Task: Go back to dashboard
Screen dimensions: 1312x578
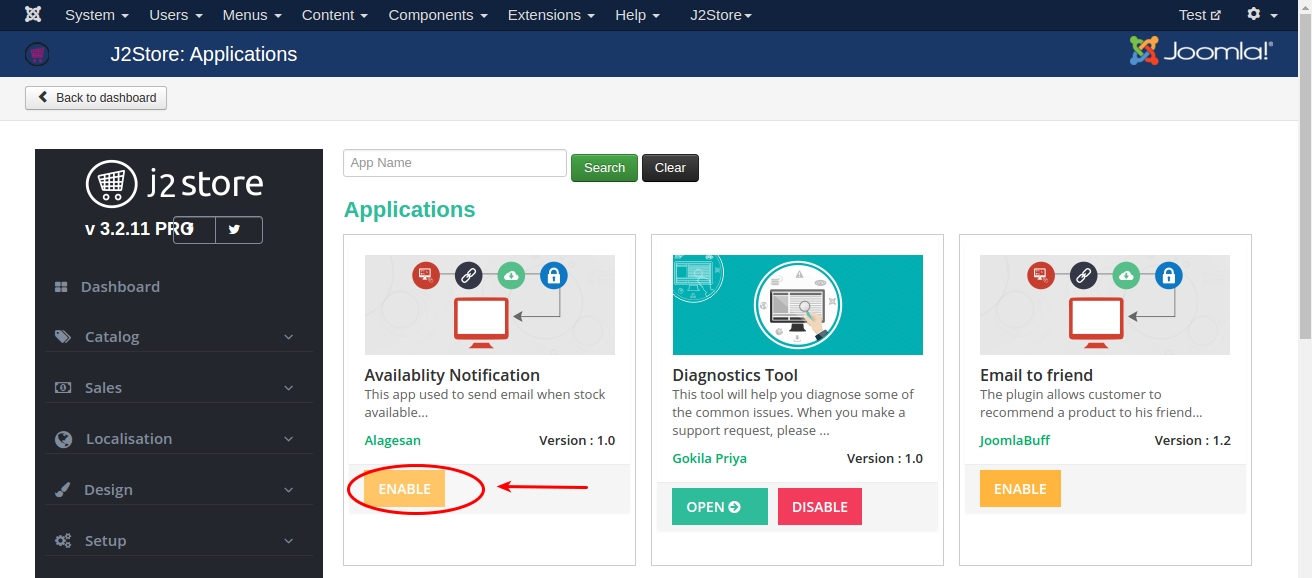Action: tap(96, 98)
